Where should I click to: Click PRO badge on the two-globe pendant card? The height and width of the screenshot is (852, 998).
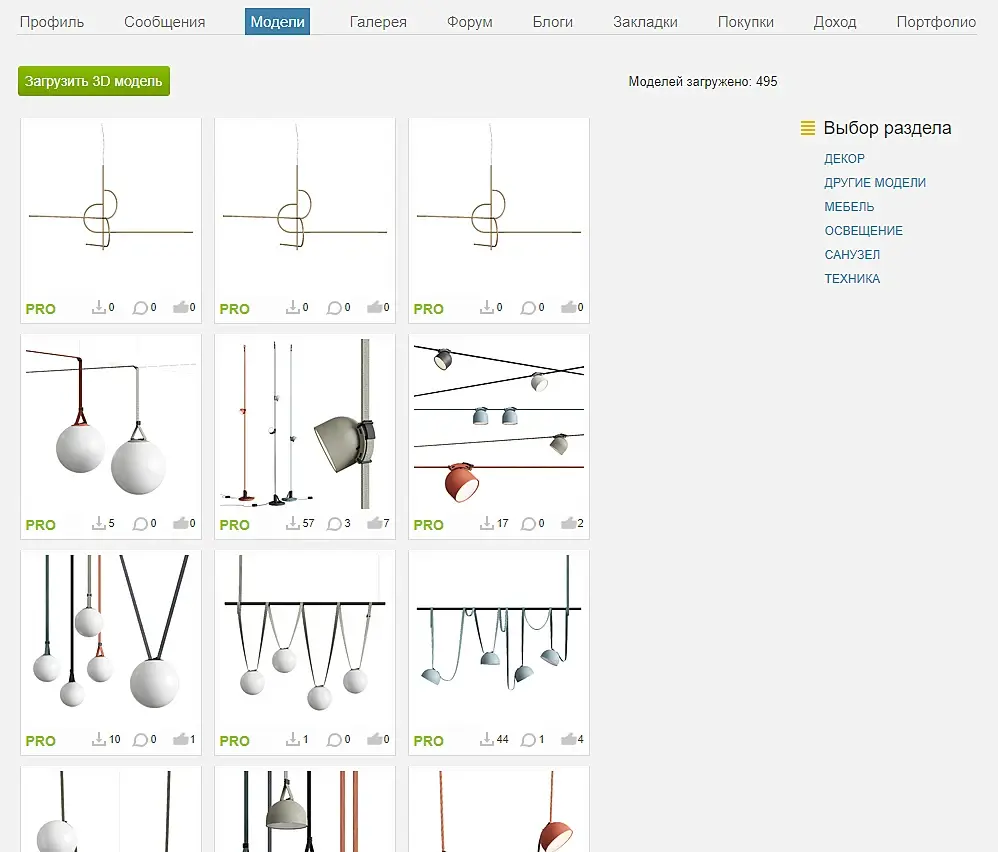click(41, 525)
